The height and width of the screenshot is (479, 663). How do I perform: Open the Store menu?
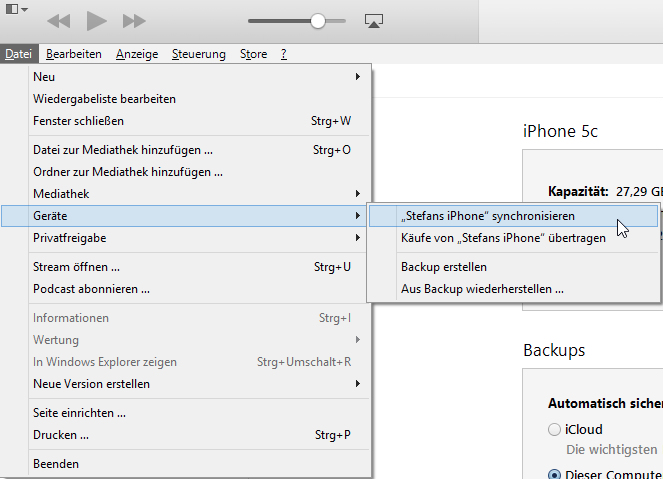pyautogui.click(x=253, y=54)
